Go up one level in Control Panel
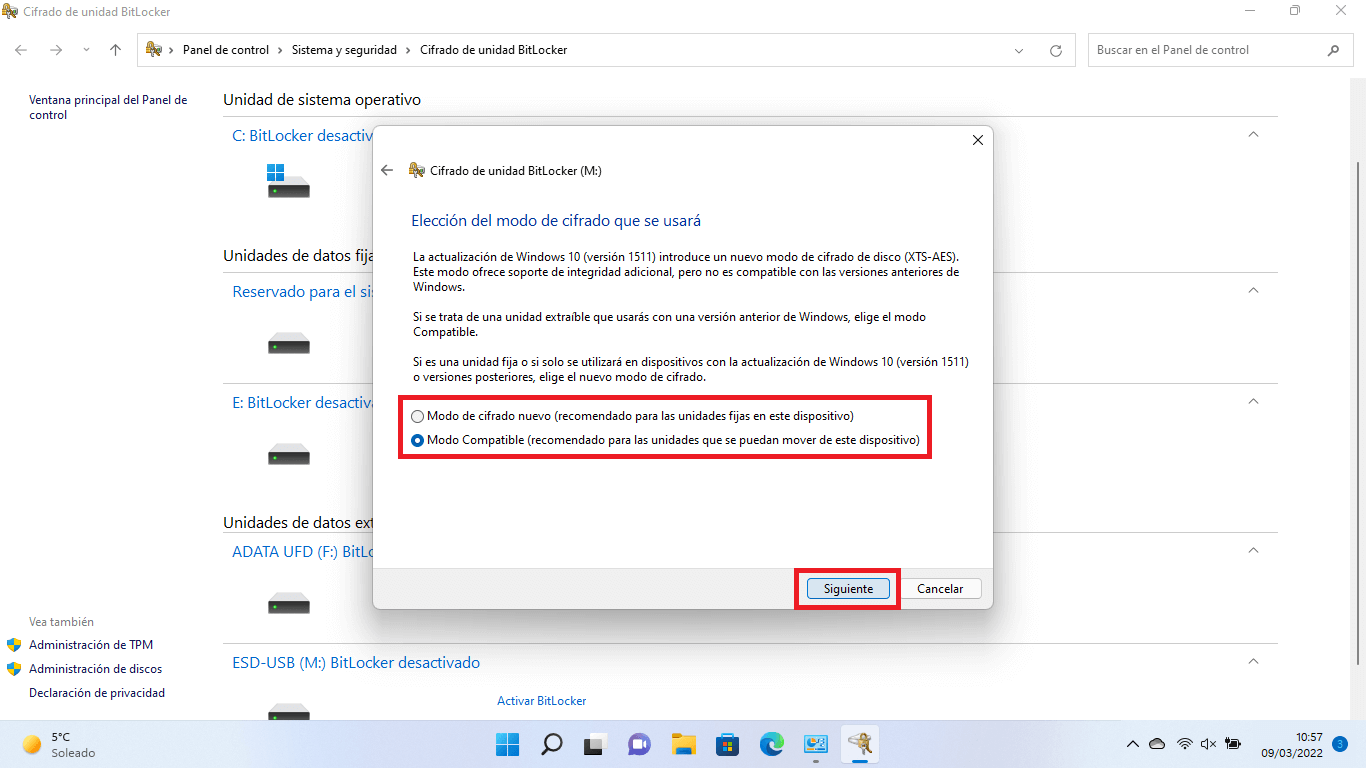Image resolution: width=1366 pixels, height=768 pixels. click(116, 49)
